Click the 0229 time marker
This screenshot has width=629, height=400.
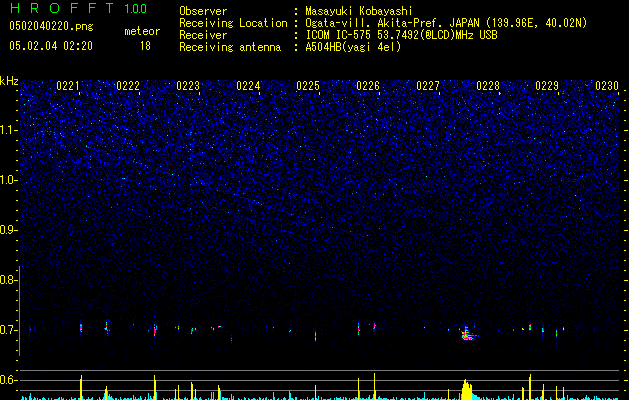(548, 86)
